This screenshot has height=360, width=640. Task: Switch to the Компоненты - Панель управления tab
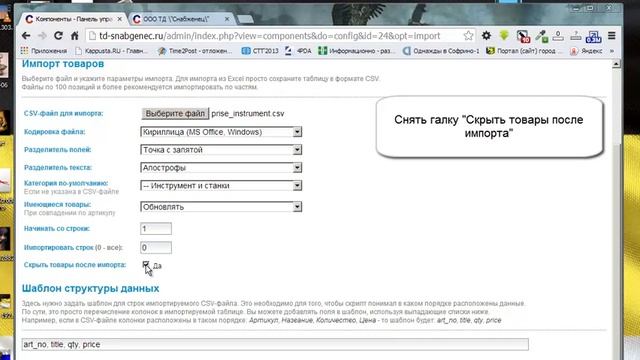pos(73,19)
